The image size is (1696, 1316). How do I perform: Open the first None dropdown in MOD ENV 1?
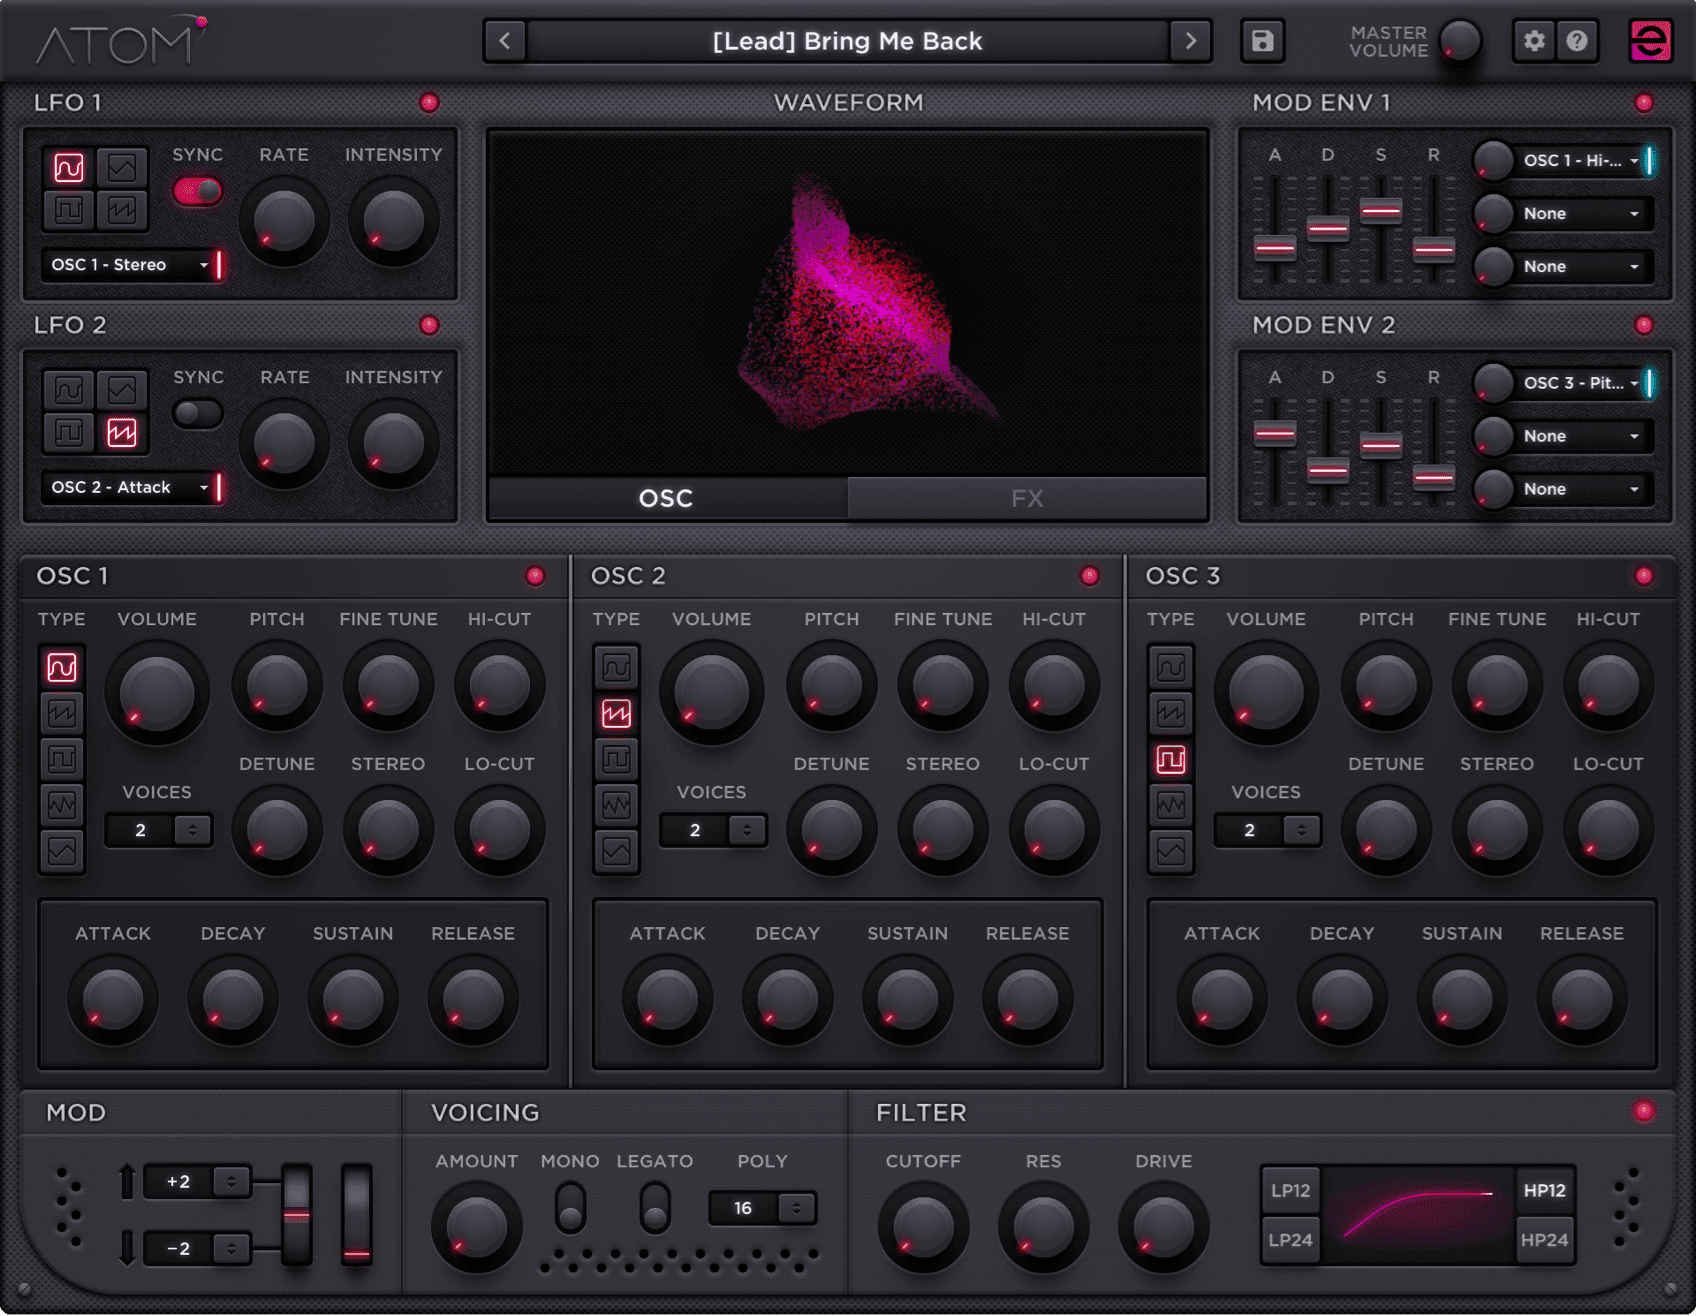[x=1563, y=213]
